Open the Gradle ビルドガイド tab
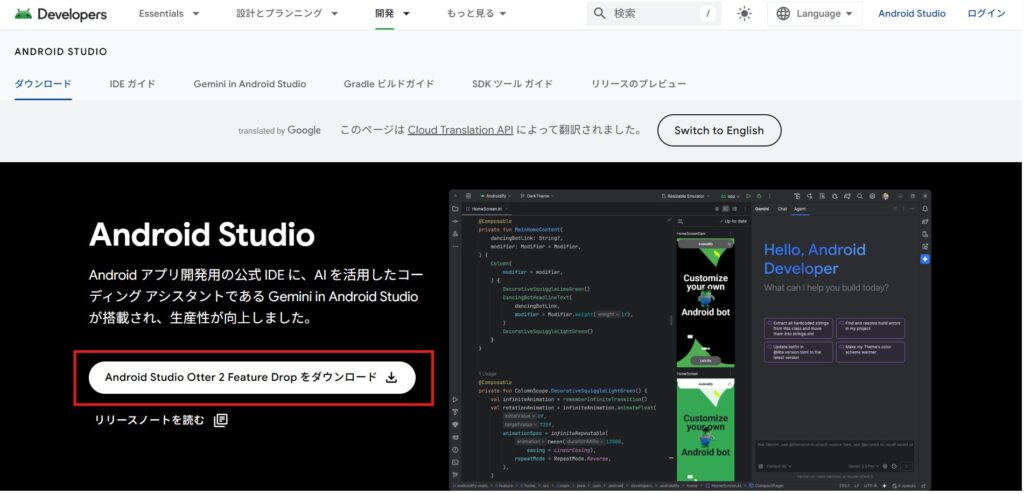 tap(389, 84)
